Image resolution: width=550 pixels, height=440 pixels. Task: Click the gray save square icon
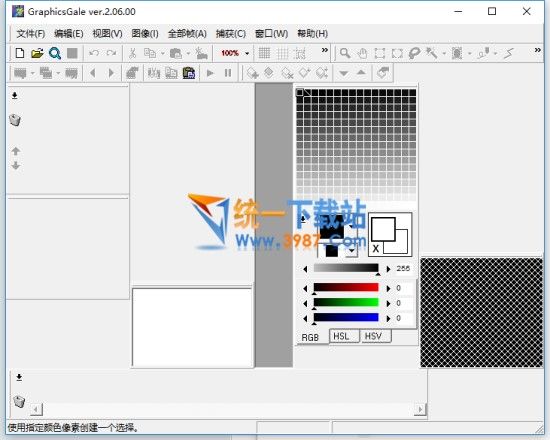(72, 53)
